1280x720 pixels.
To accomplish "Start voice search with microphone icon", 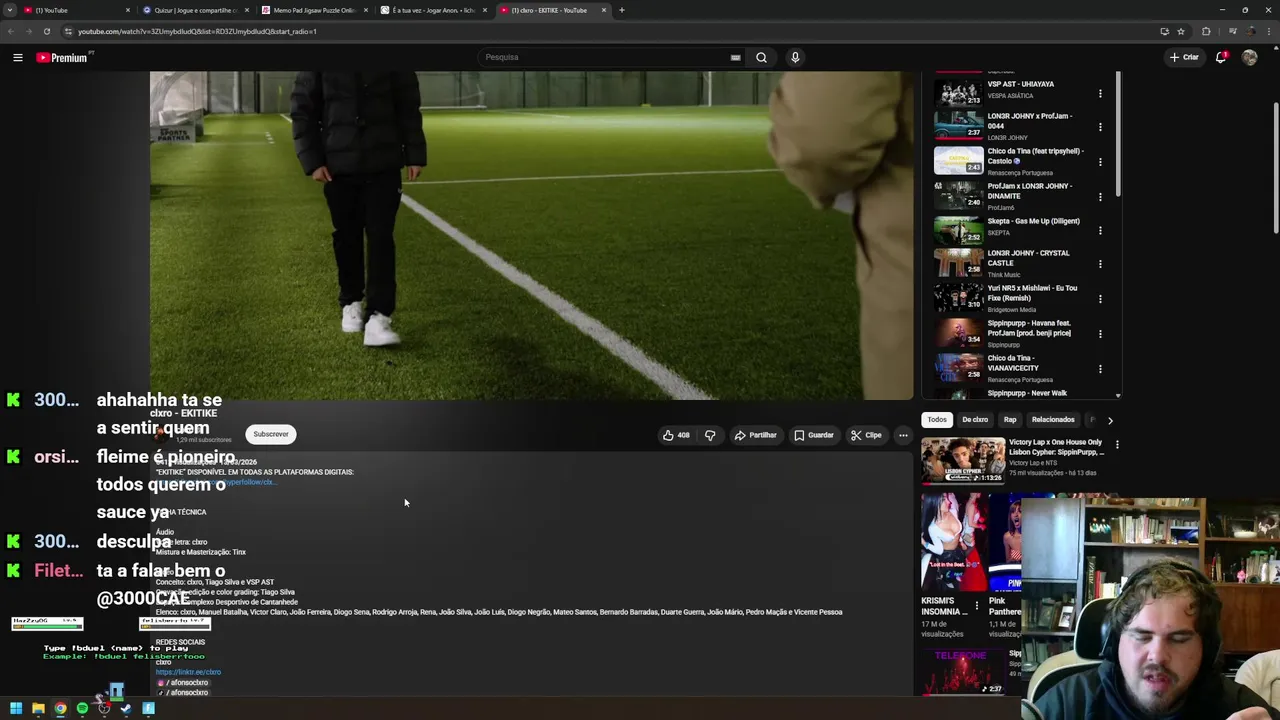I will click(x=795, y=57).
